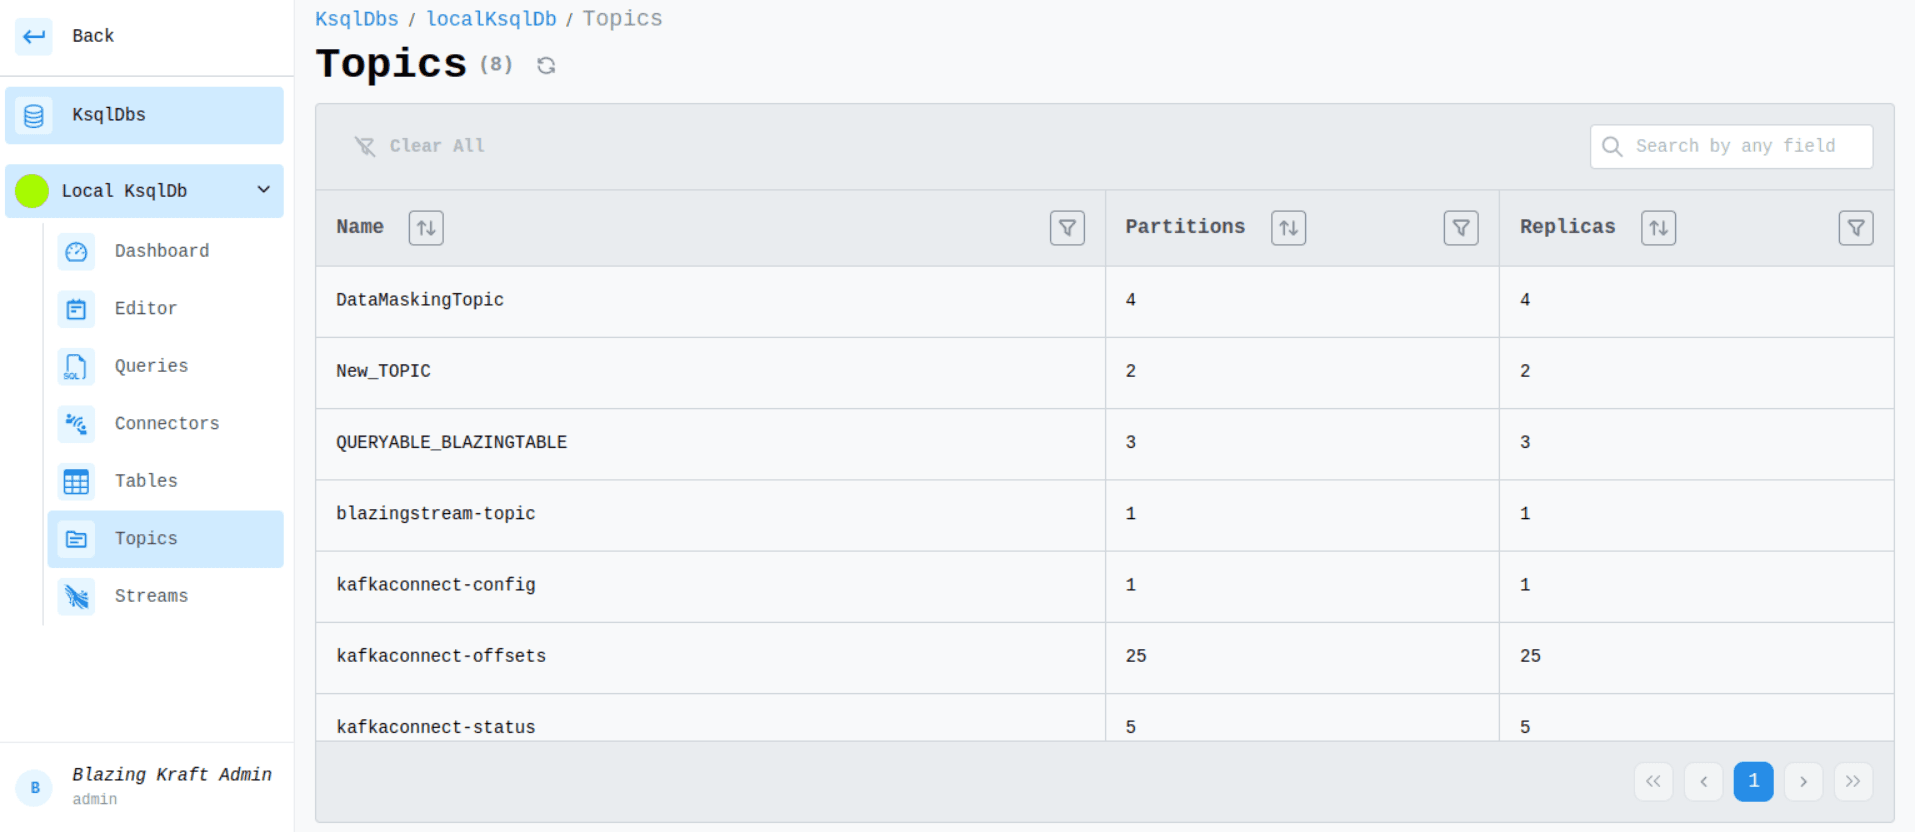The image size is (1915, 832).
Task: Open the Dashboard sidebar item
Action: pos(161,251)
